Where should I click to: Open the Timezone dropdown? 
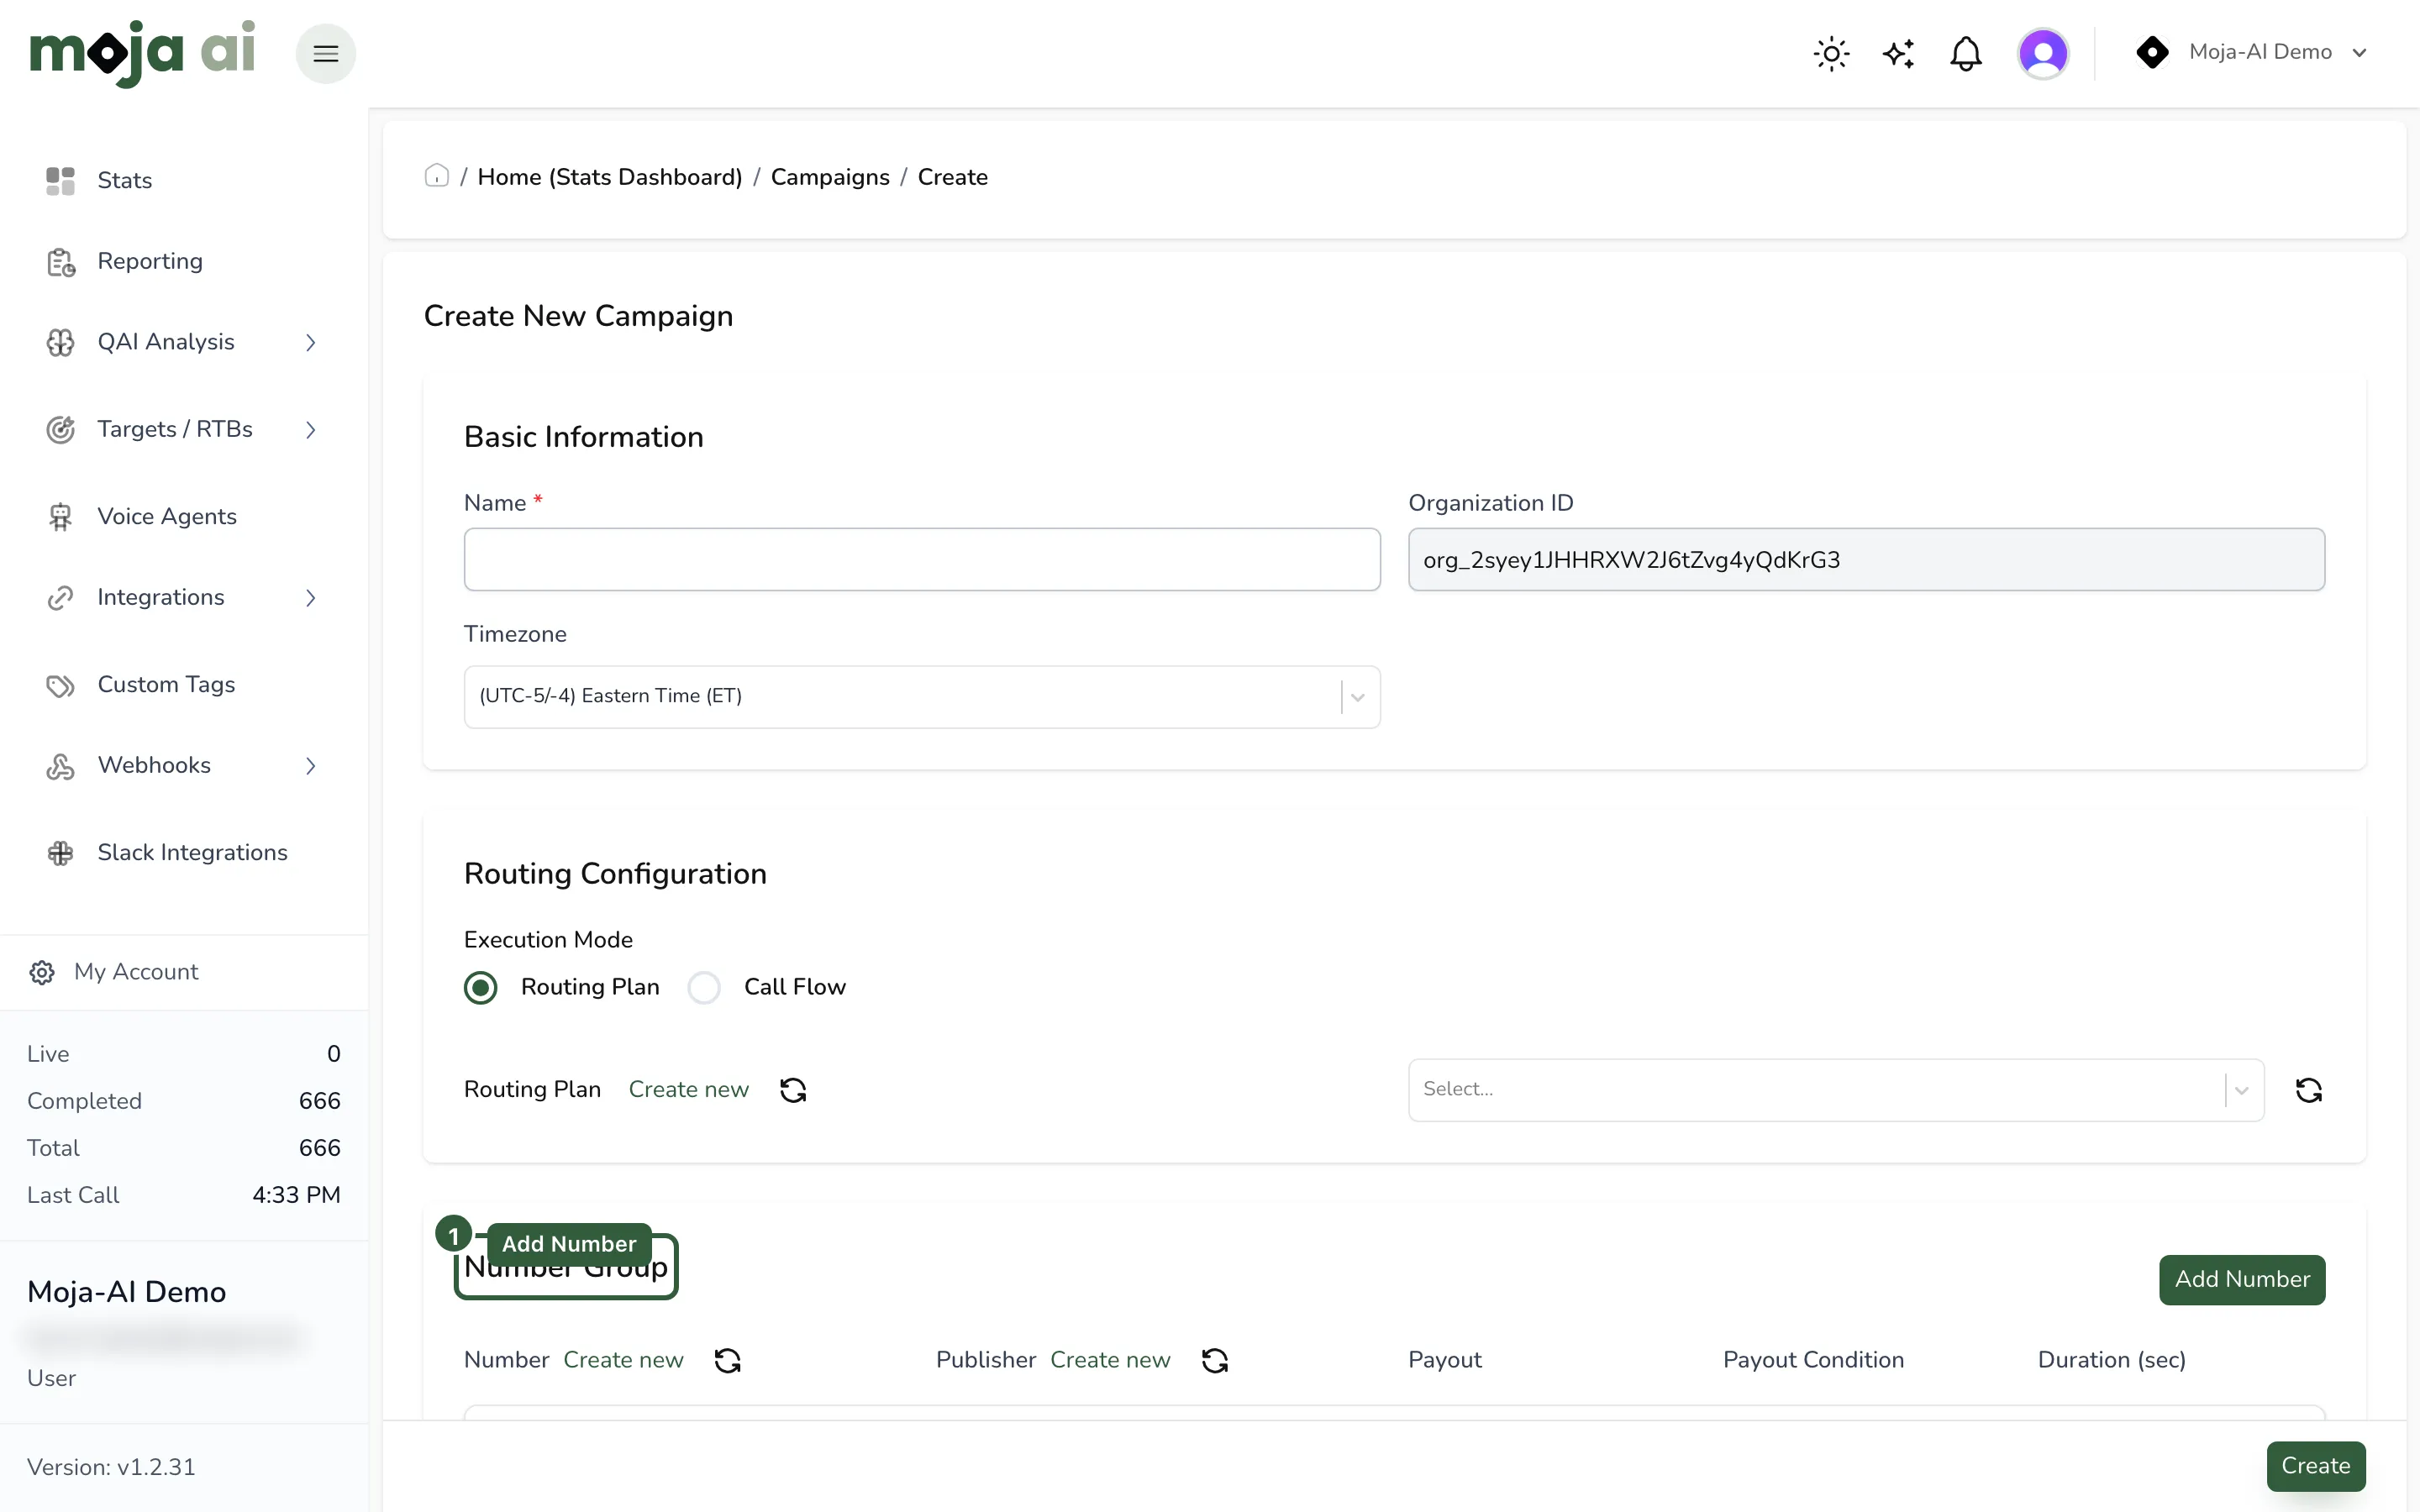(x=922, y=697)
